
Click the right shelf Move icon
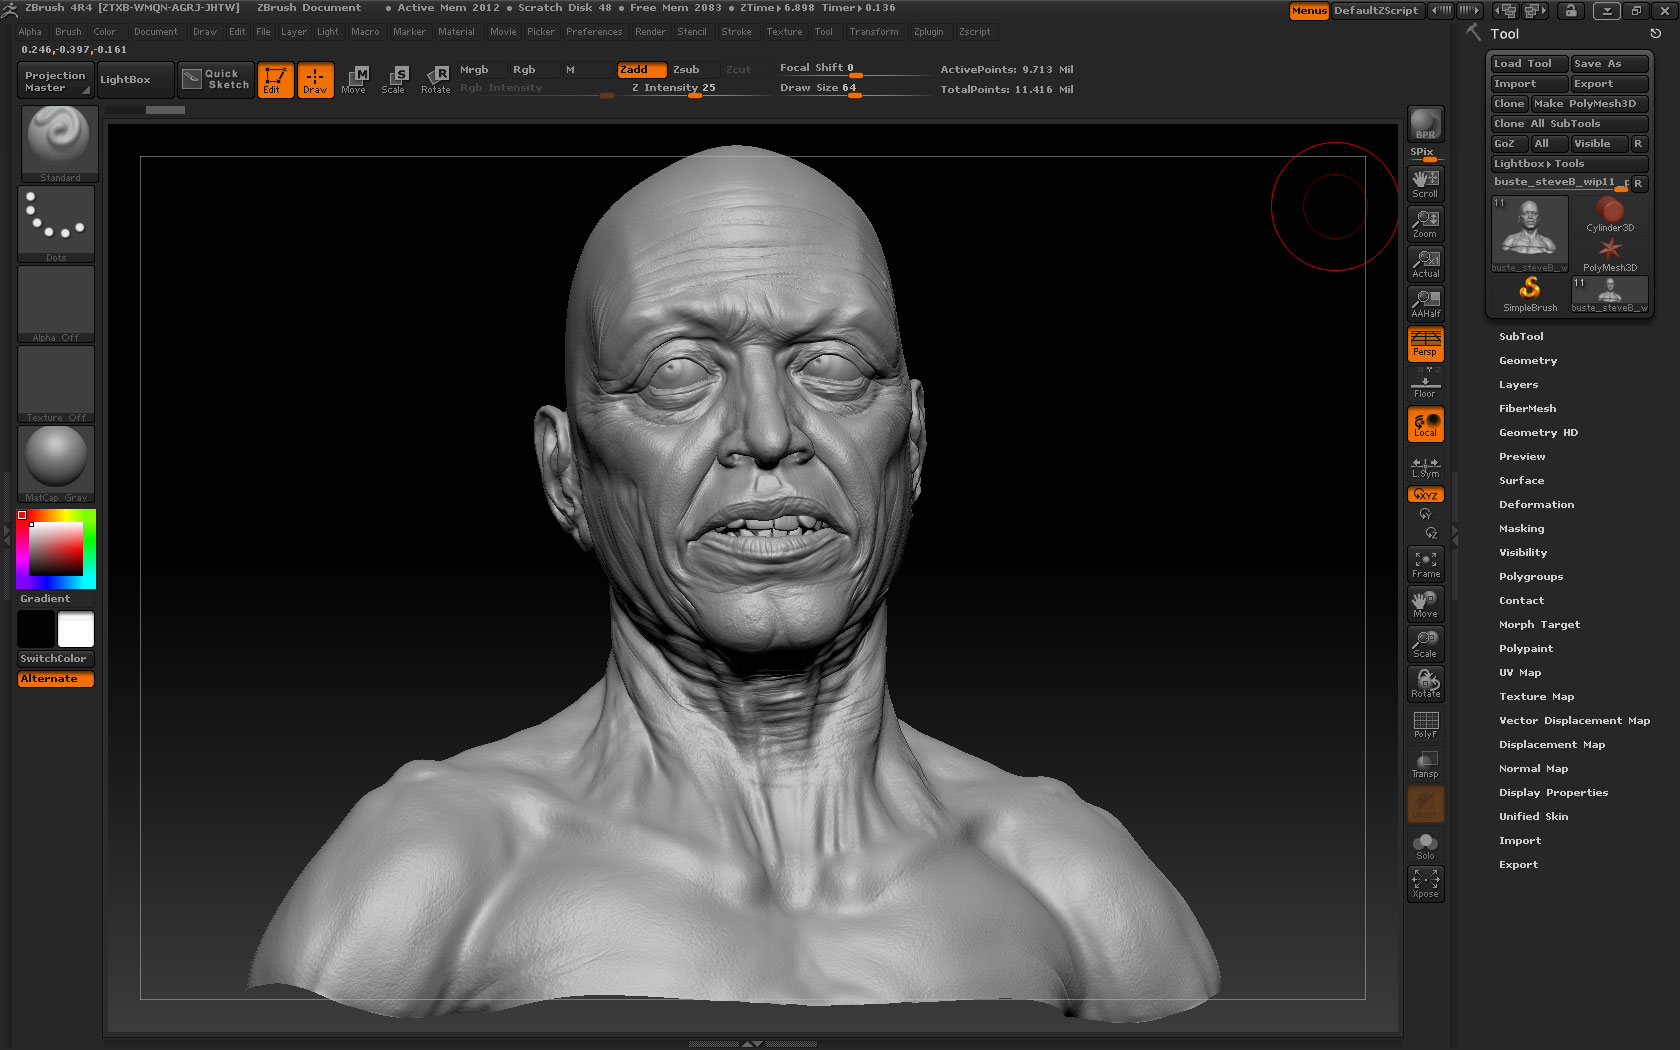pyautogui.click(x=1425, y=604)
